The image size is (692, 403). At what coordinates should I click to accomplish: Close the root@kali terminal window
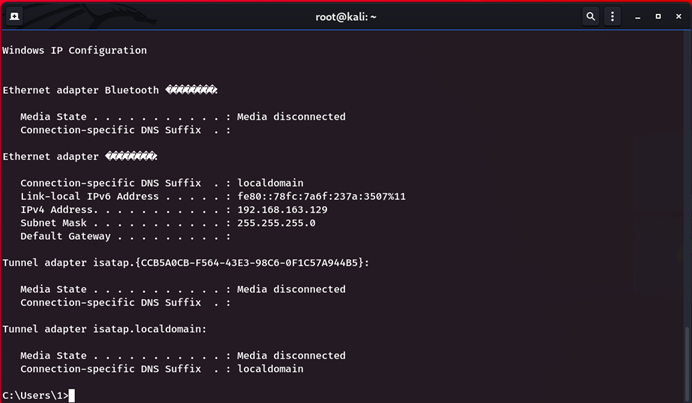[677, 17]
